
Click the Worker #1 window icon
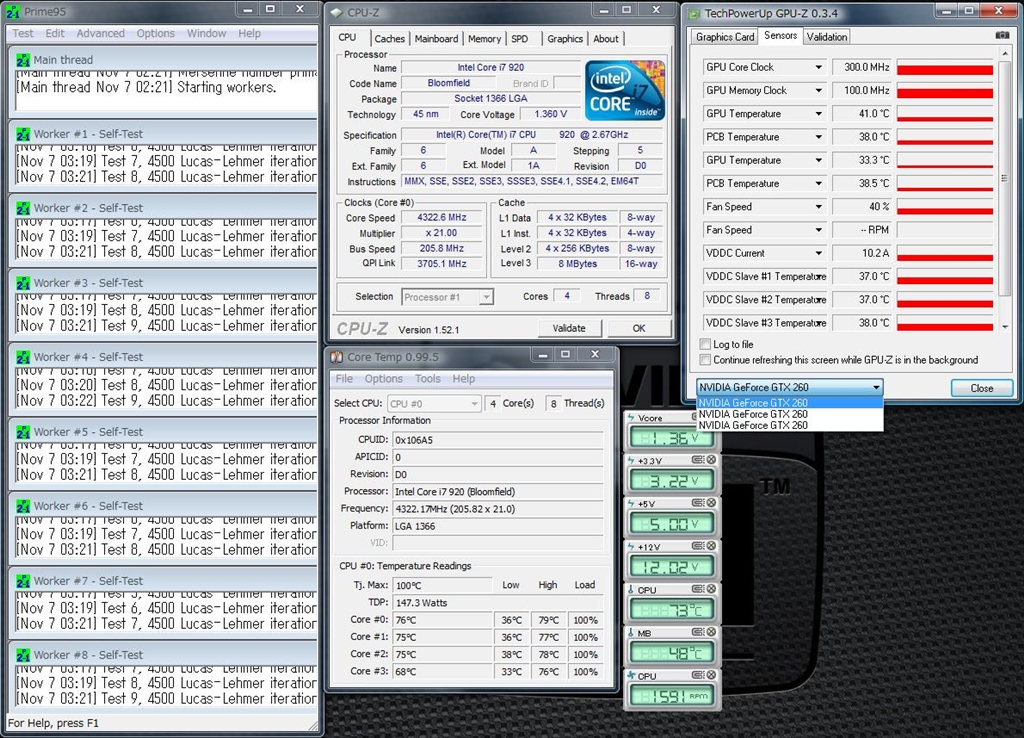click(x=22, y=134)
